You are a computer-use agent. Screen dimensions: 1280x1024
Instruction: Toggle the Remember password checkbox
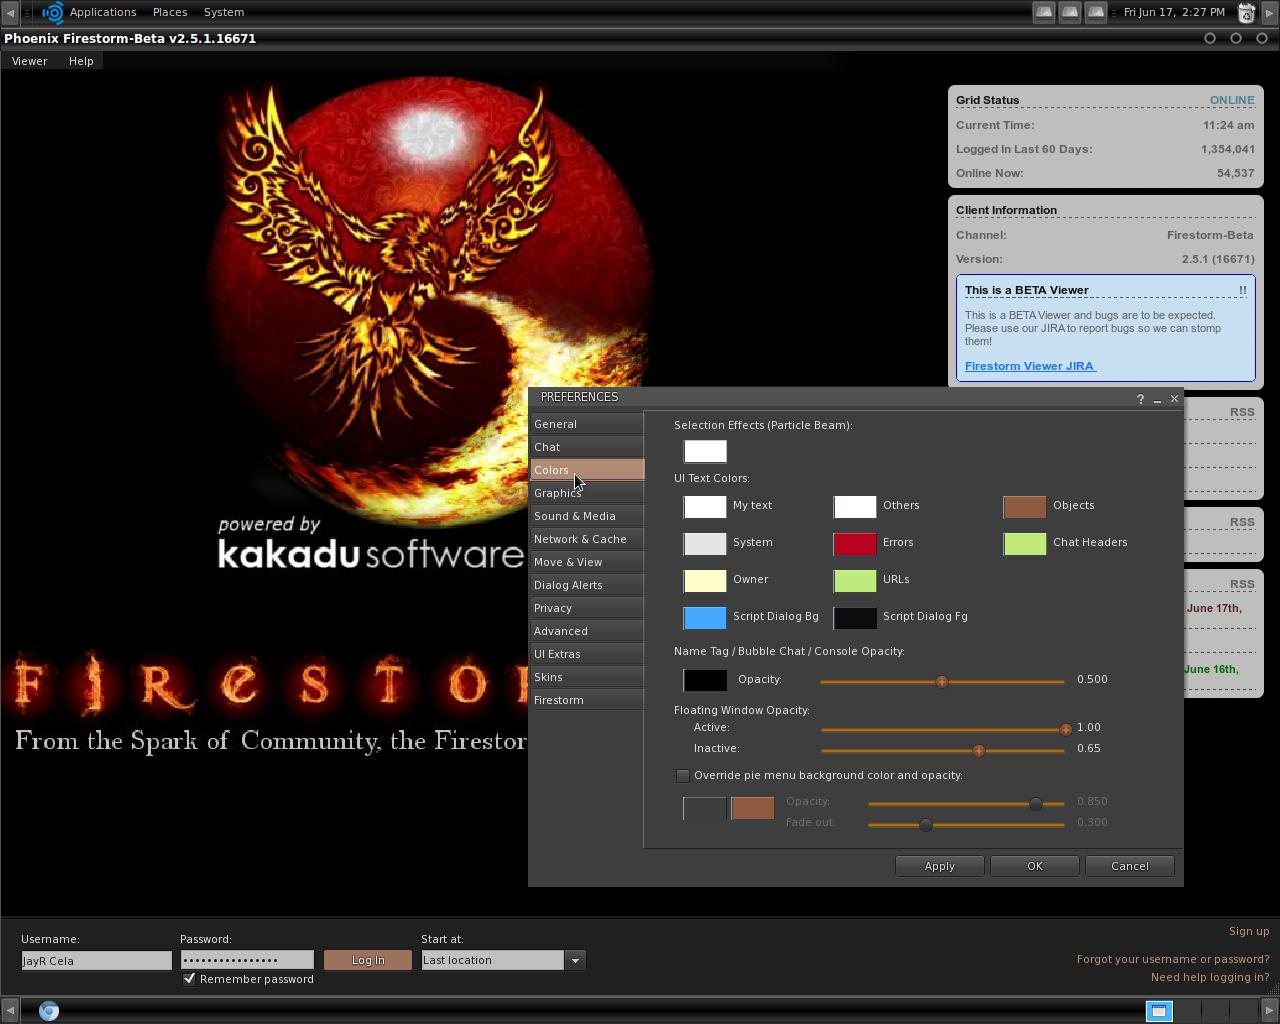click(189, 979)
